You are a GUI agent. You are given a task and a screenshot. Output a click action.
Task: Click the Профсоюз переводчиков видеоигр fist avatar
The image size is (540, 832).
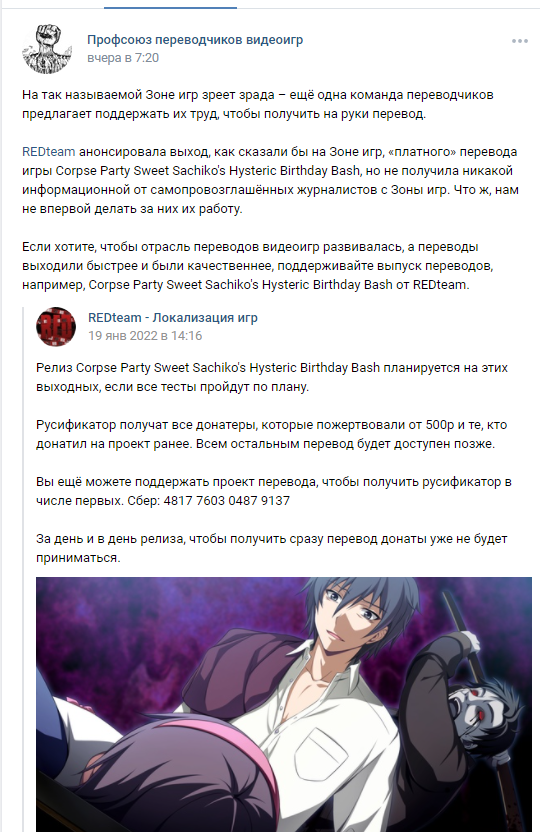[47, 48]
